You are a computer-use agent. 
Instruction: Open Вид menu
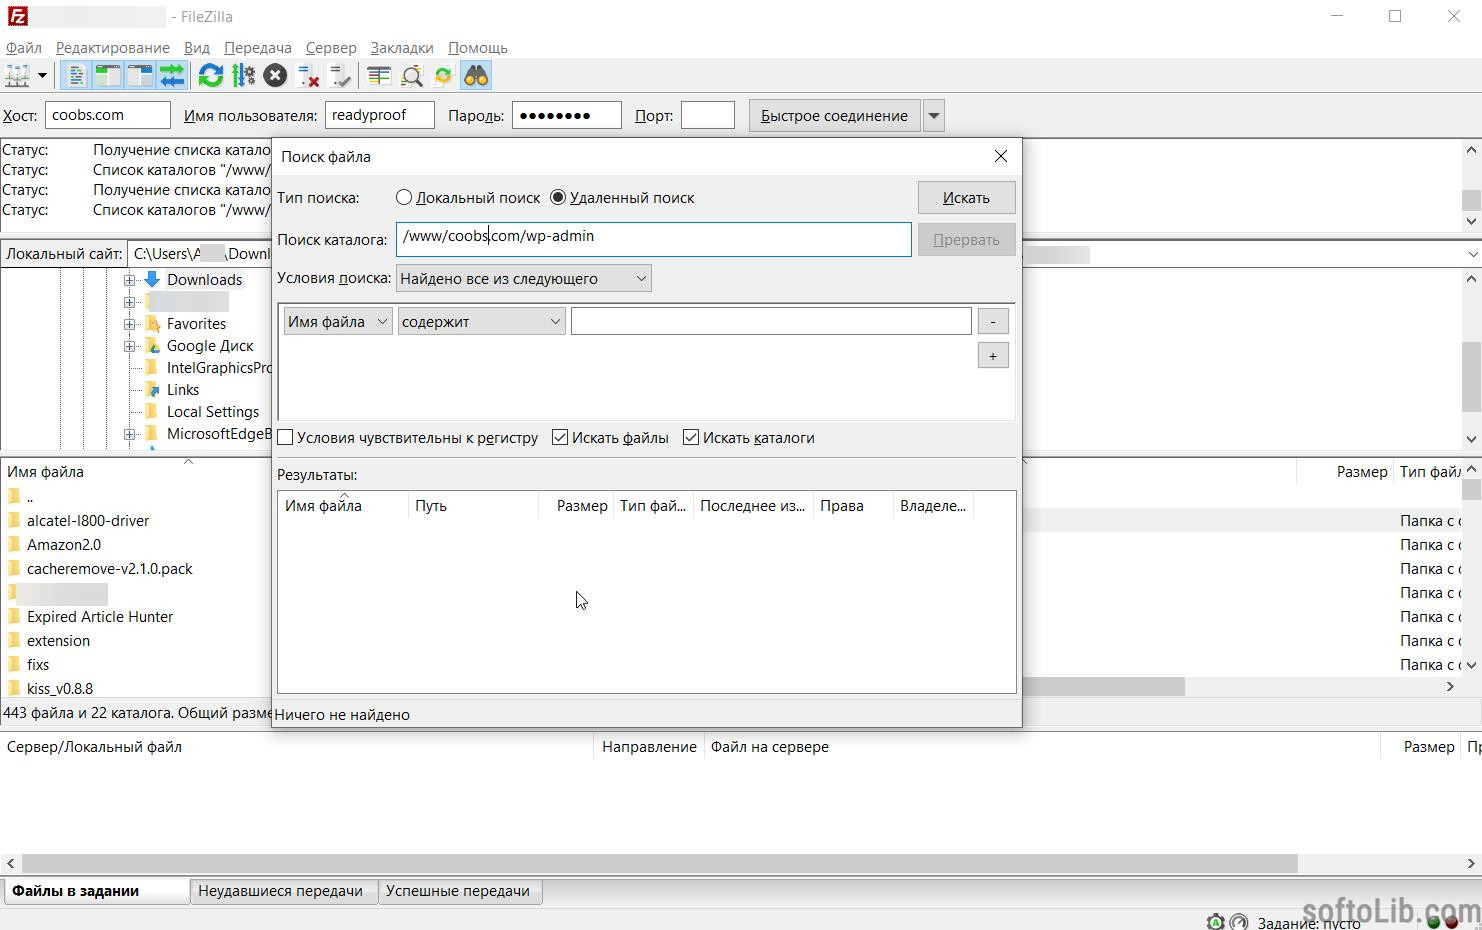tap(197, 48)
